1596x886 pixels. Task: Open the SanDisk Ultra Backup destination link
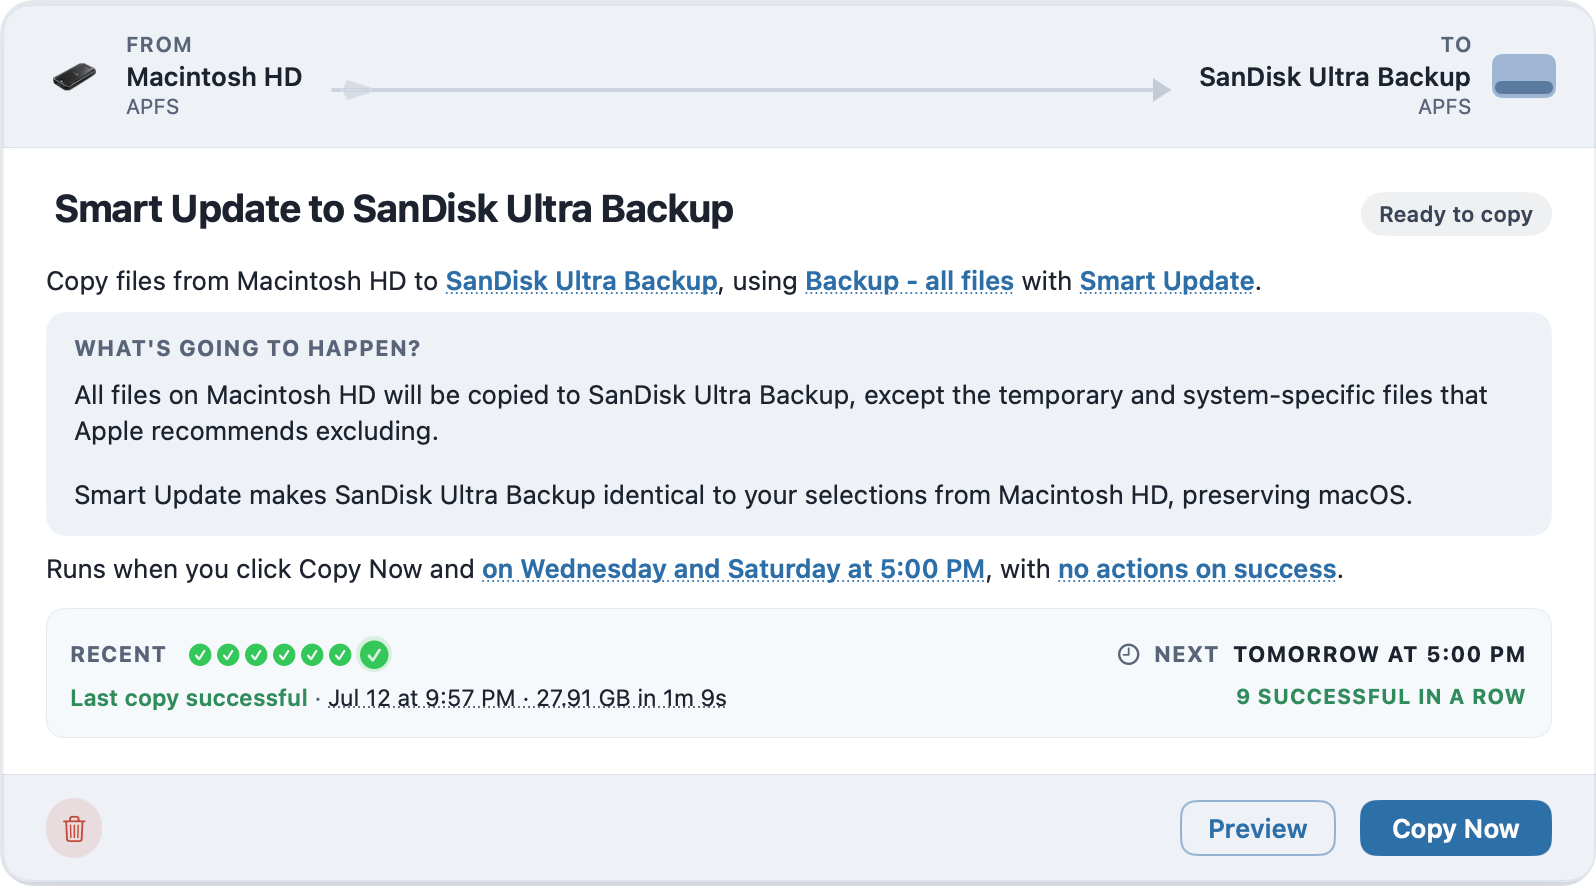pyautogui.click(x=581, y=281)
